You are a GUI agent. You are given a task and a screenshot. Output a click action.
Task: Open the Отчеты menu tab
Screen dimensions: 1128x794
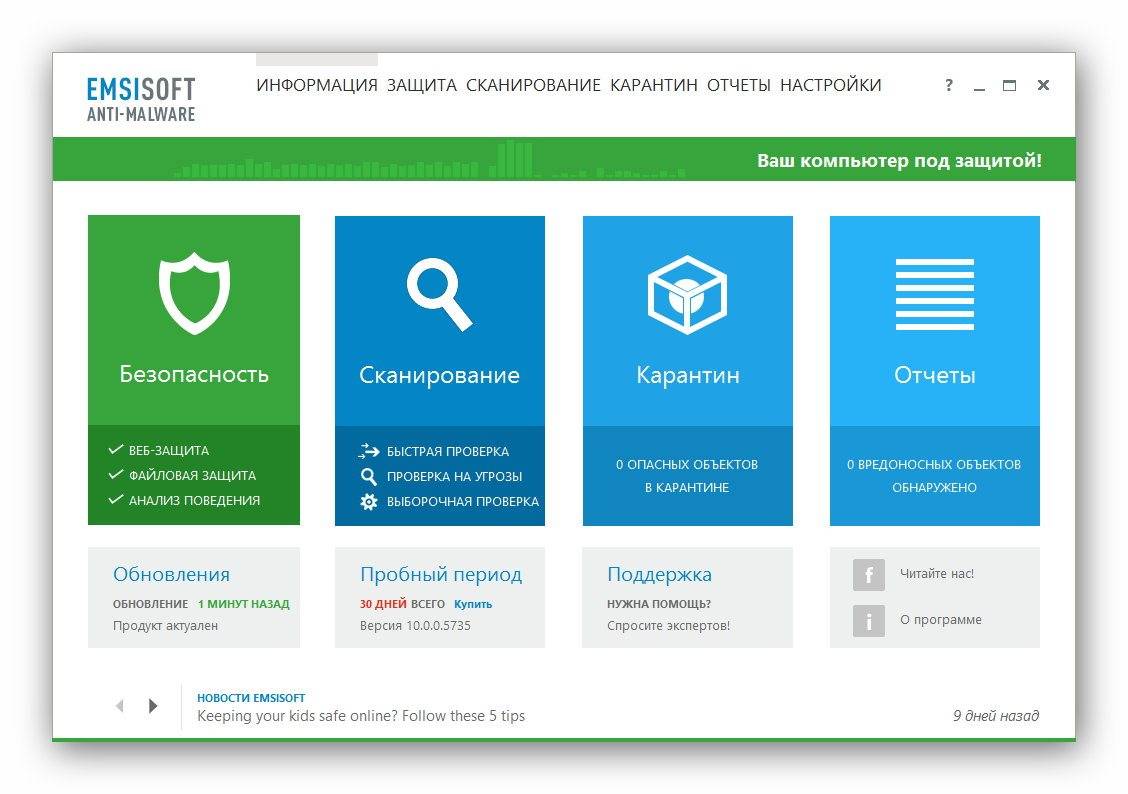739,85
